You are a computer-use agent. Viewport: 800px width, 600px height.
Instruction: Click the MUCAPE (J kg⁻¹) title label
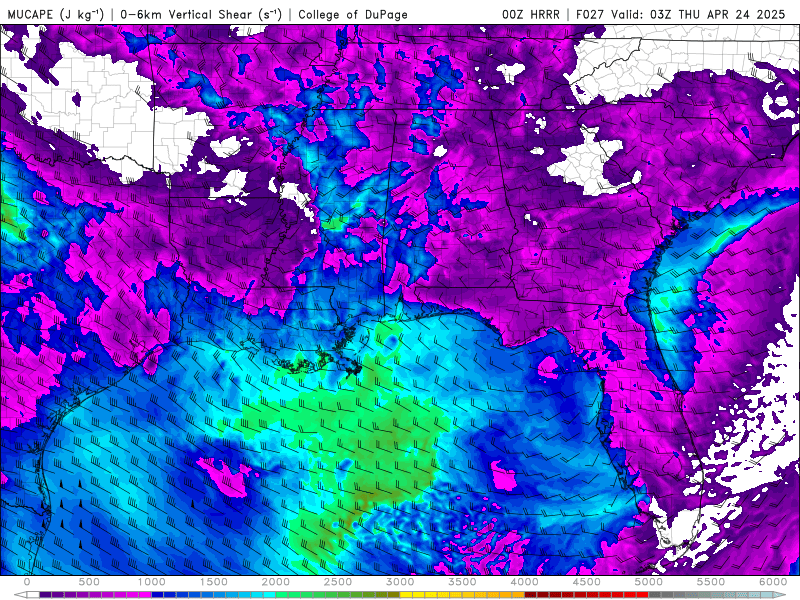55,14
